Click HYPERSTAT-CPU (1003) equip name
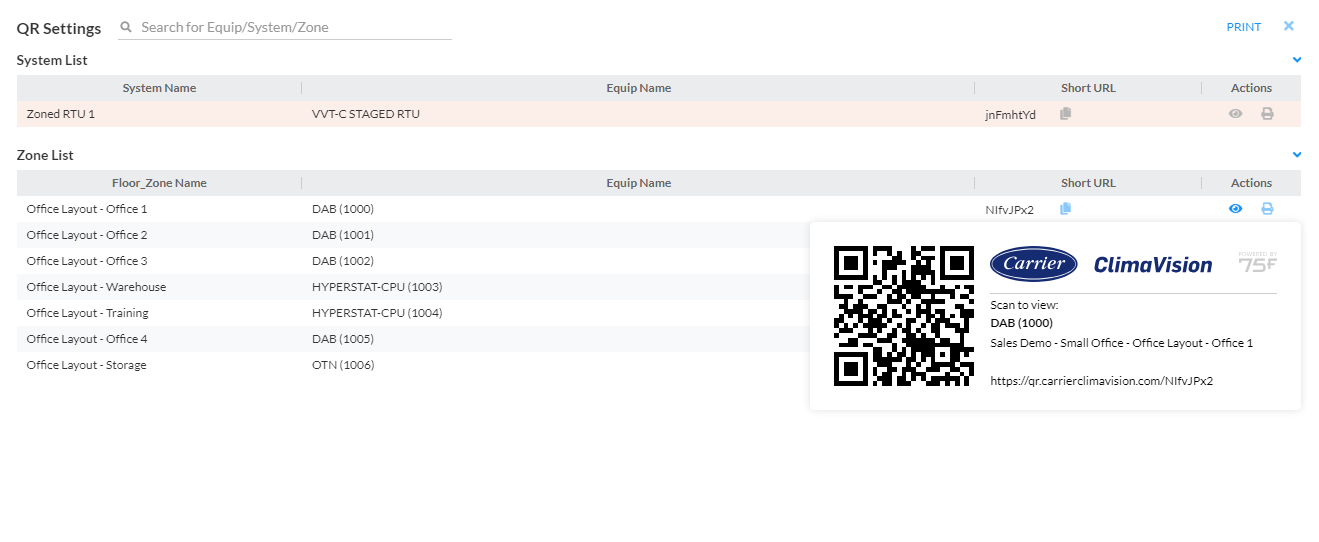 coord(377,287)
